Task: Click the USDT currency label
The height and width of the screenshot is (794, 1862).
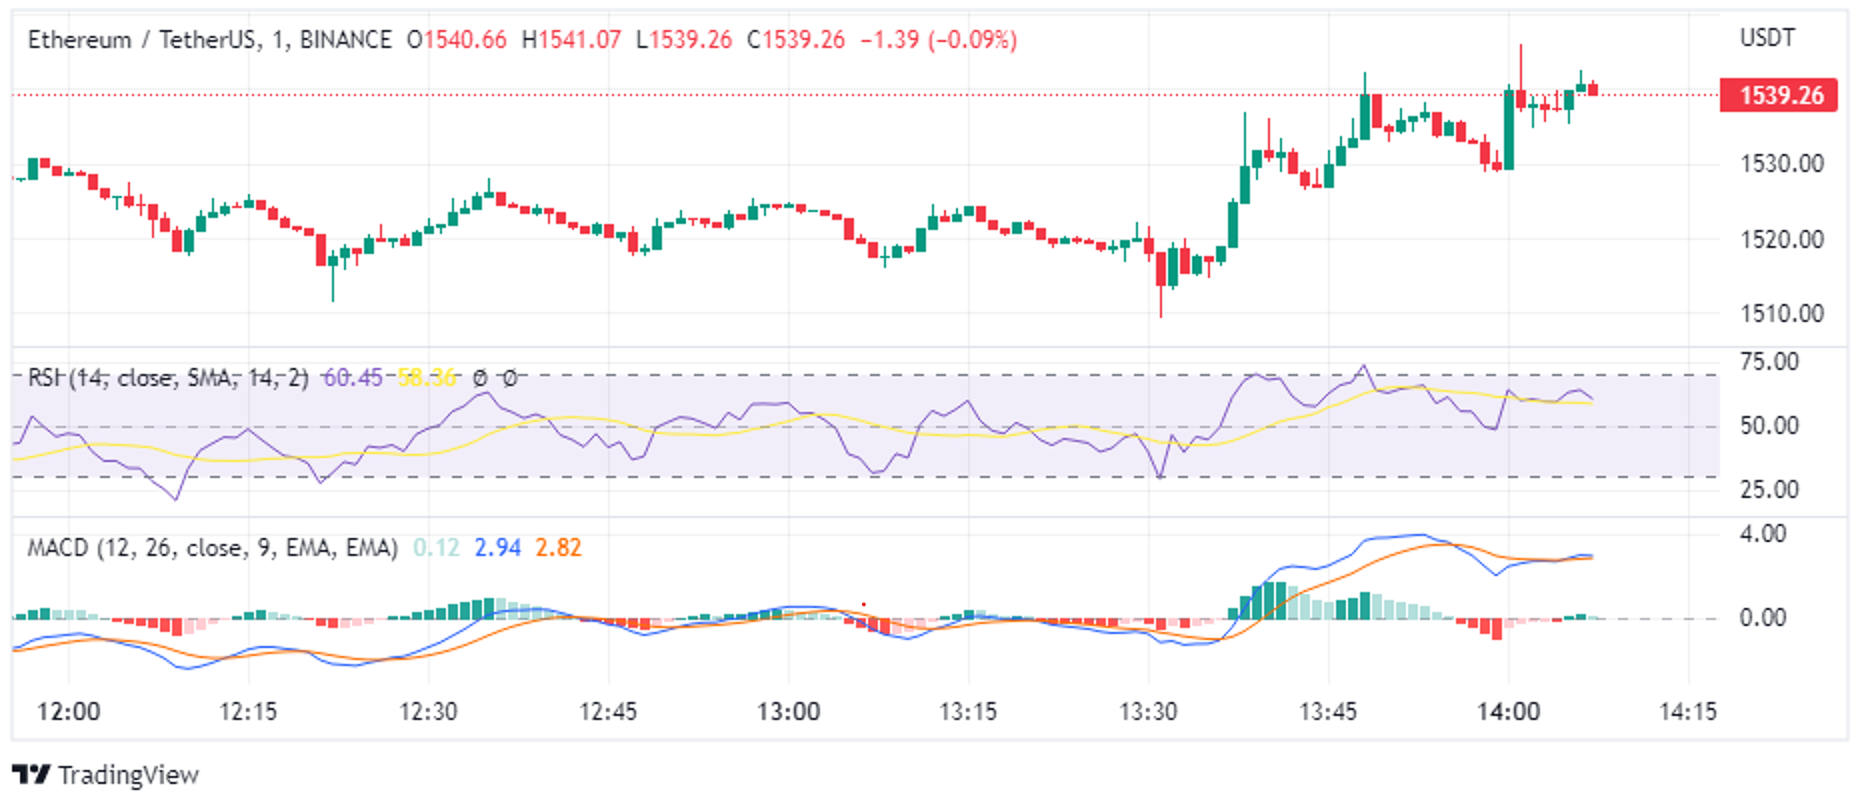Action: coord(1768,38)
